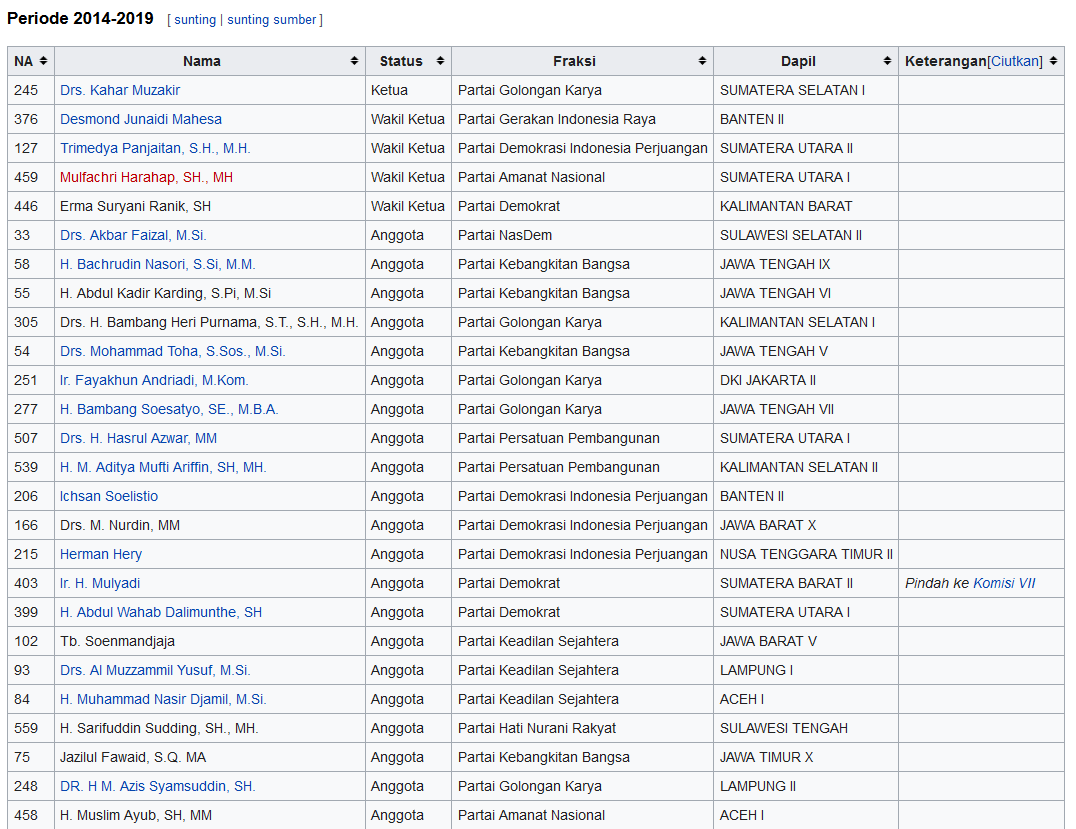Open H. Bambang Soesatyo, SE., M.B.A. link
Image resolution: width=1076 pixels, height=829 pixels.
point(169,409)
